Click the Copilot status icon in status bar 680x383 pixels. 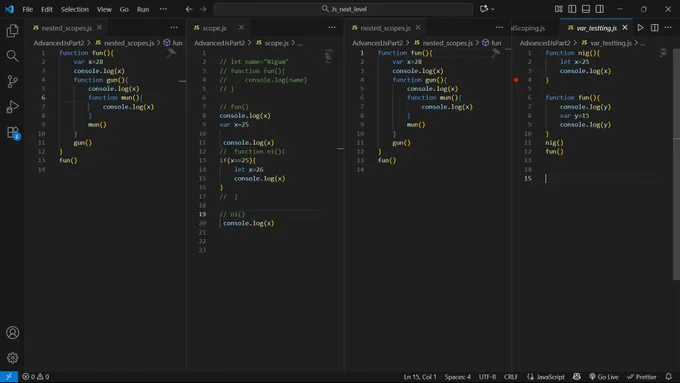tap(576, 376)
